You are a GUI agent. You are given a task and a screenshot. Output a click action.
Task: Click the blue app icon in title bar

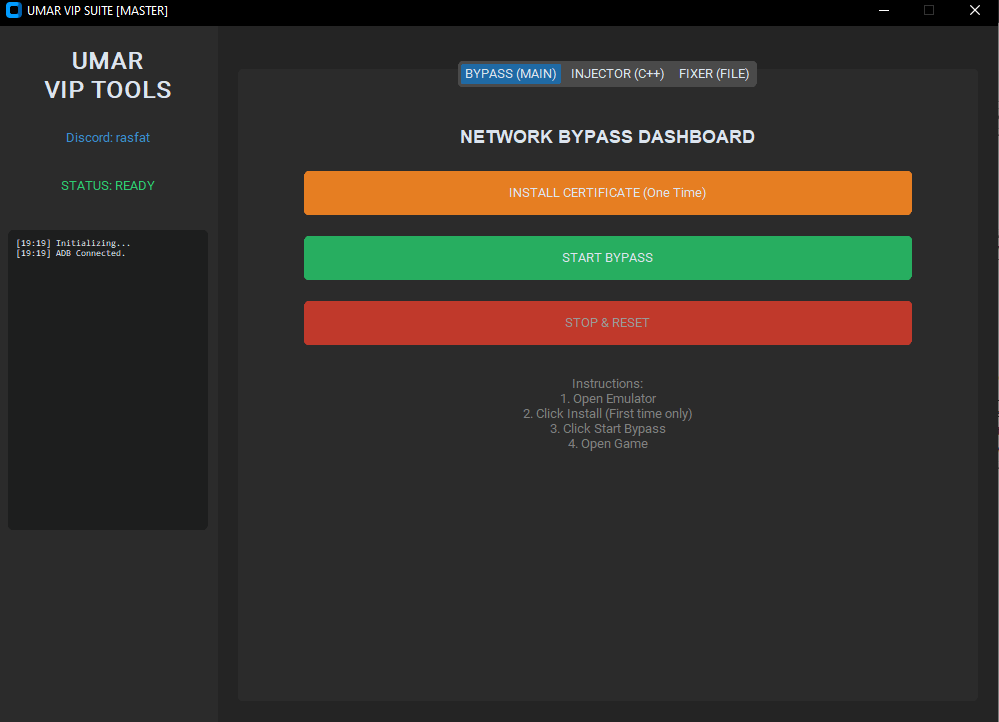(14, 11)
